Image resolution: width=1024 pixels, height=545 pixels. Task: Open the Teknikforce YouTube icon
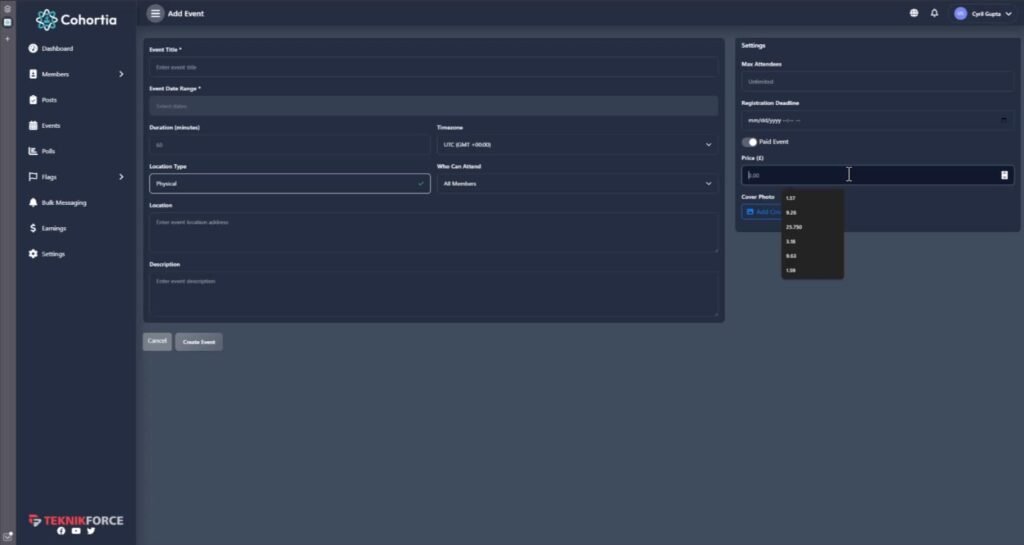[76, 531]
